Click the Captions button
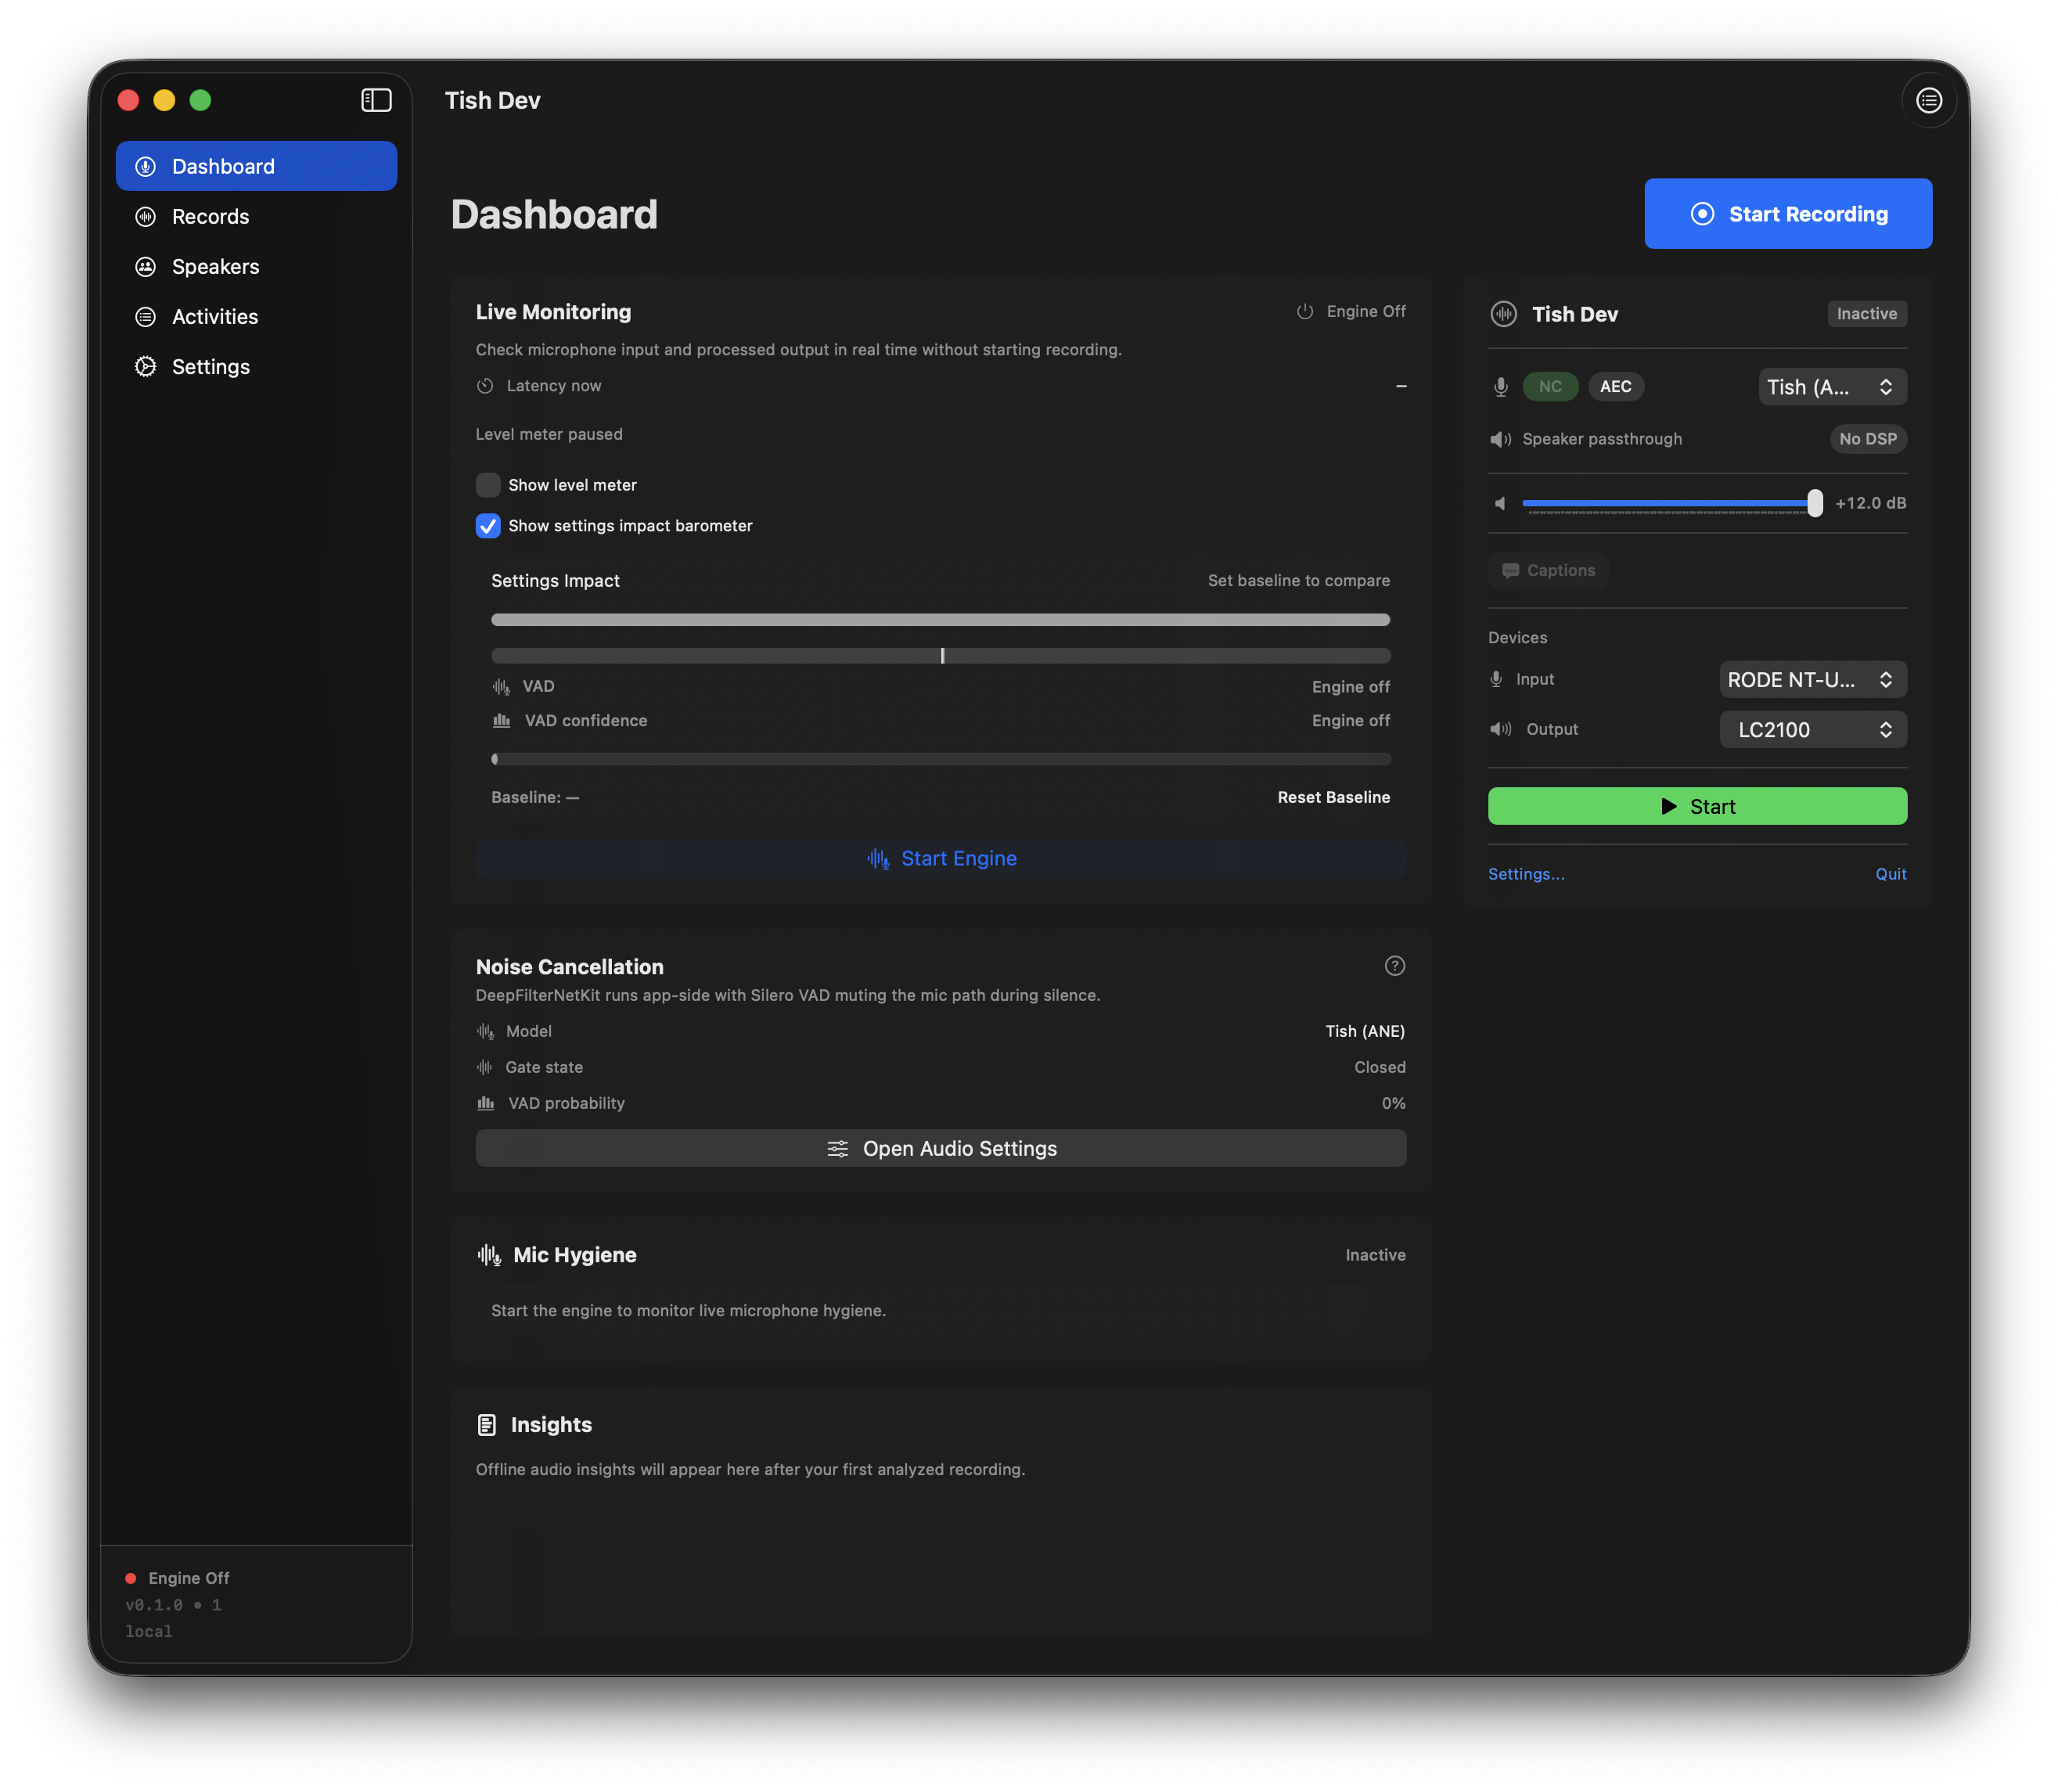The image size is (2058, 1792). click(x=1547, y=570)
